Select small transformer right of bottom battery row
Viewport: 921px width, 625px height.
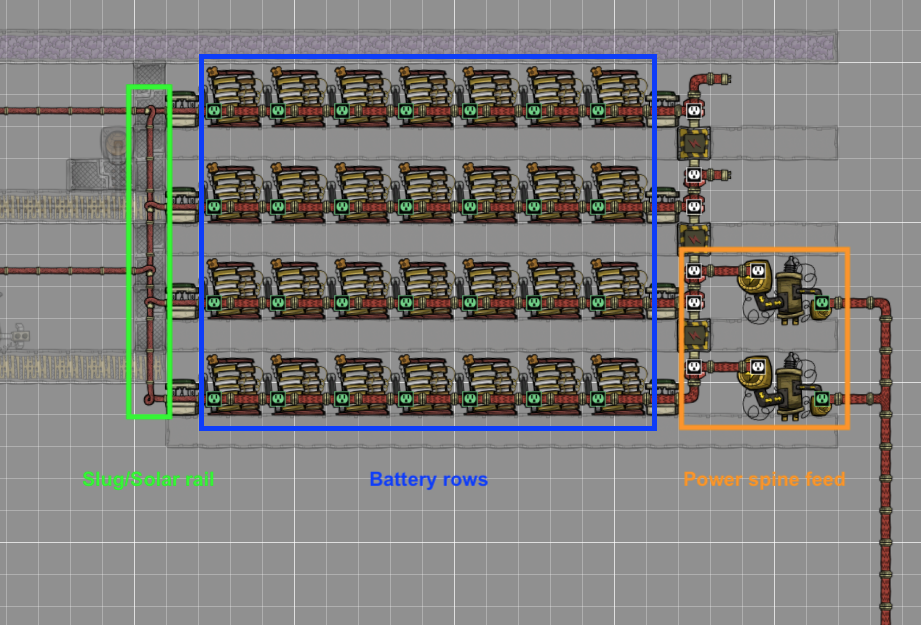click(666, 397)
